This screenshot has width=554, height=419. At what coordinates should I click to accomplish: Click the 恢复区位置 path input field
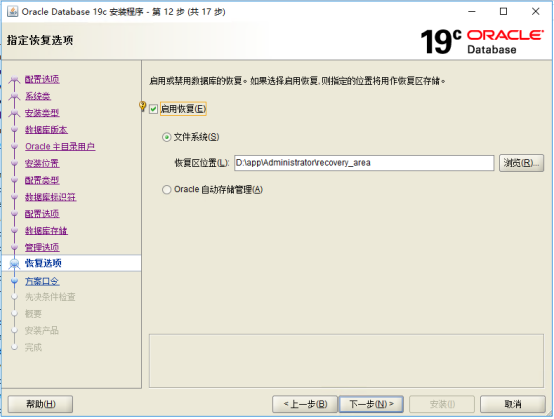coord(364,163)
